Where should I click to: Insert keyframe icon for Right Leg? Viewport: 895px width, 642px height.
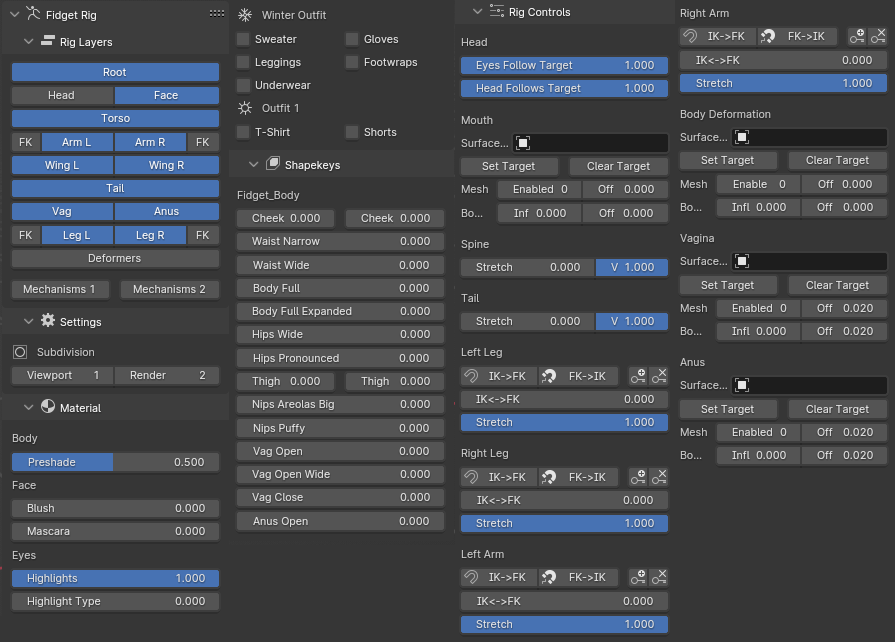click(638, 477)
